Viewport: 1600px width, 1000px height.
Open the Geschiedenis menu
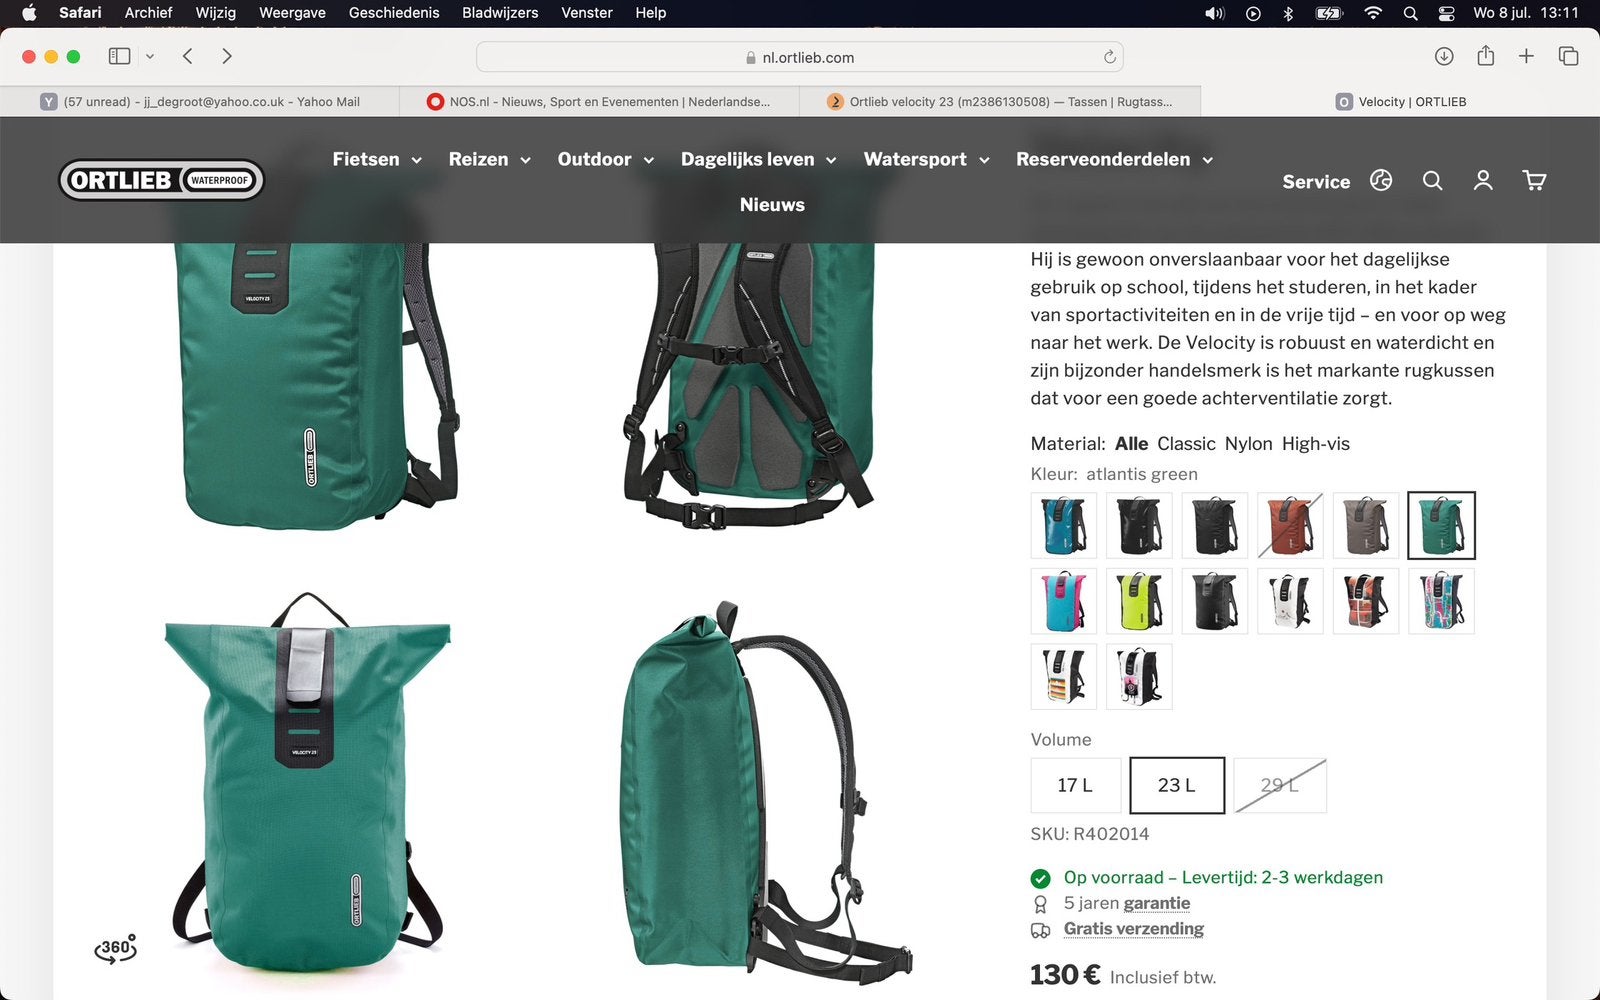[x=394, y=13]
